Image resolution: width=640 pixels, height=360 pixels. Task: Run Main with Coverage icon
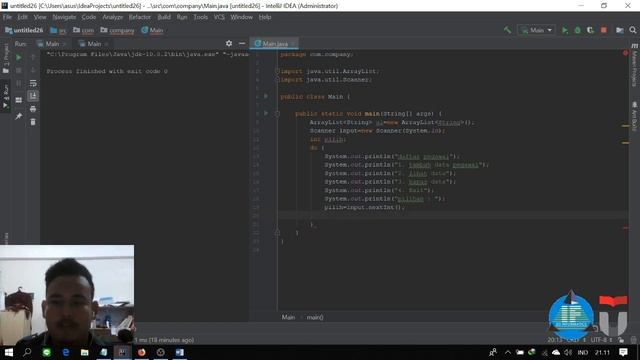[x=590, y=30]
